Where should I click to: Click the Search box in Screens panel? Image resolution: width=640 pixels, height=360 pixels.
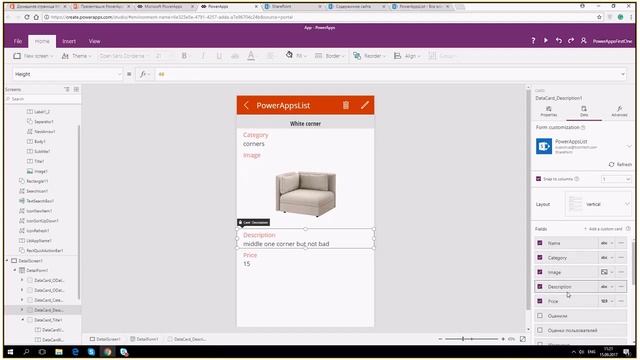(x=42, y=99)
